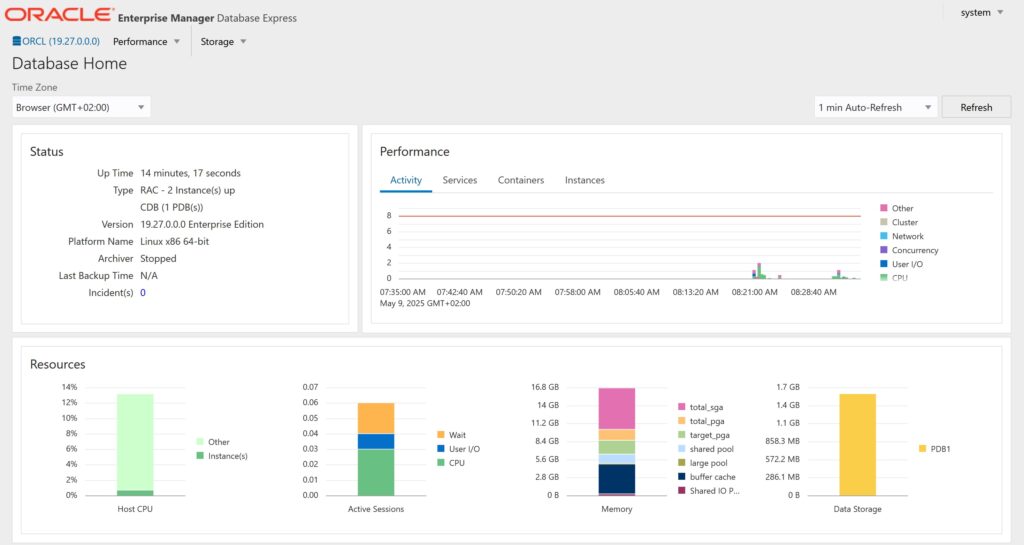Click the Host CPU Other legend swatch
Image resolution: width=1024 pixels, height=545 pixels.
(x=200, y=442)
